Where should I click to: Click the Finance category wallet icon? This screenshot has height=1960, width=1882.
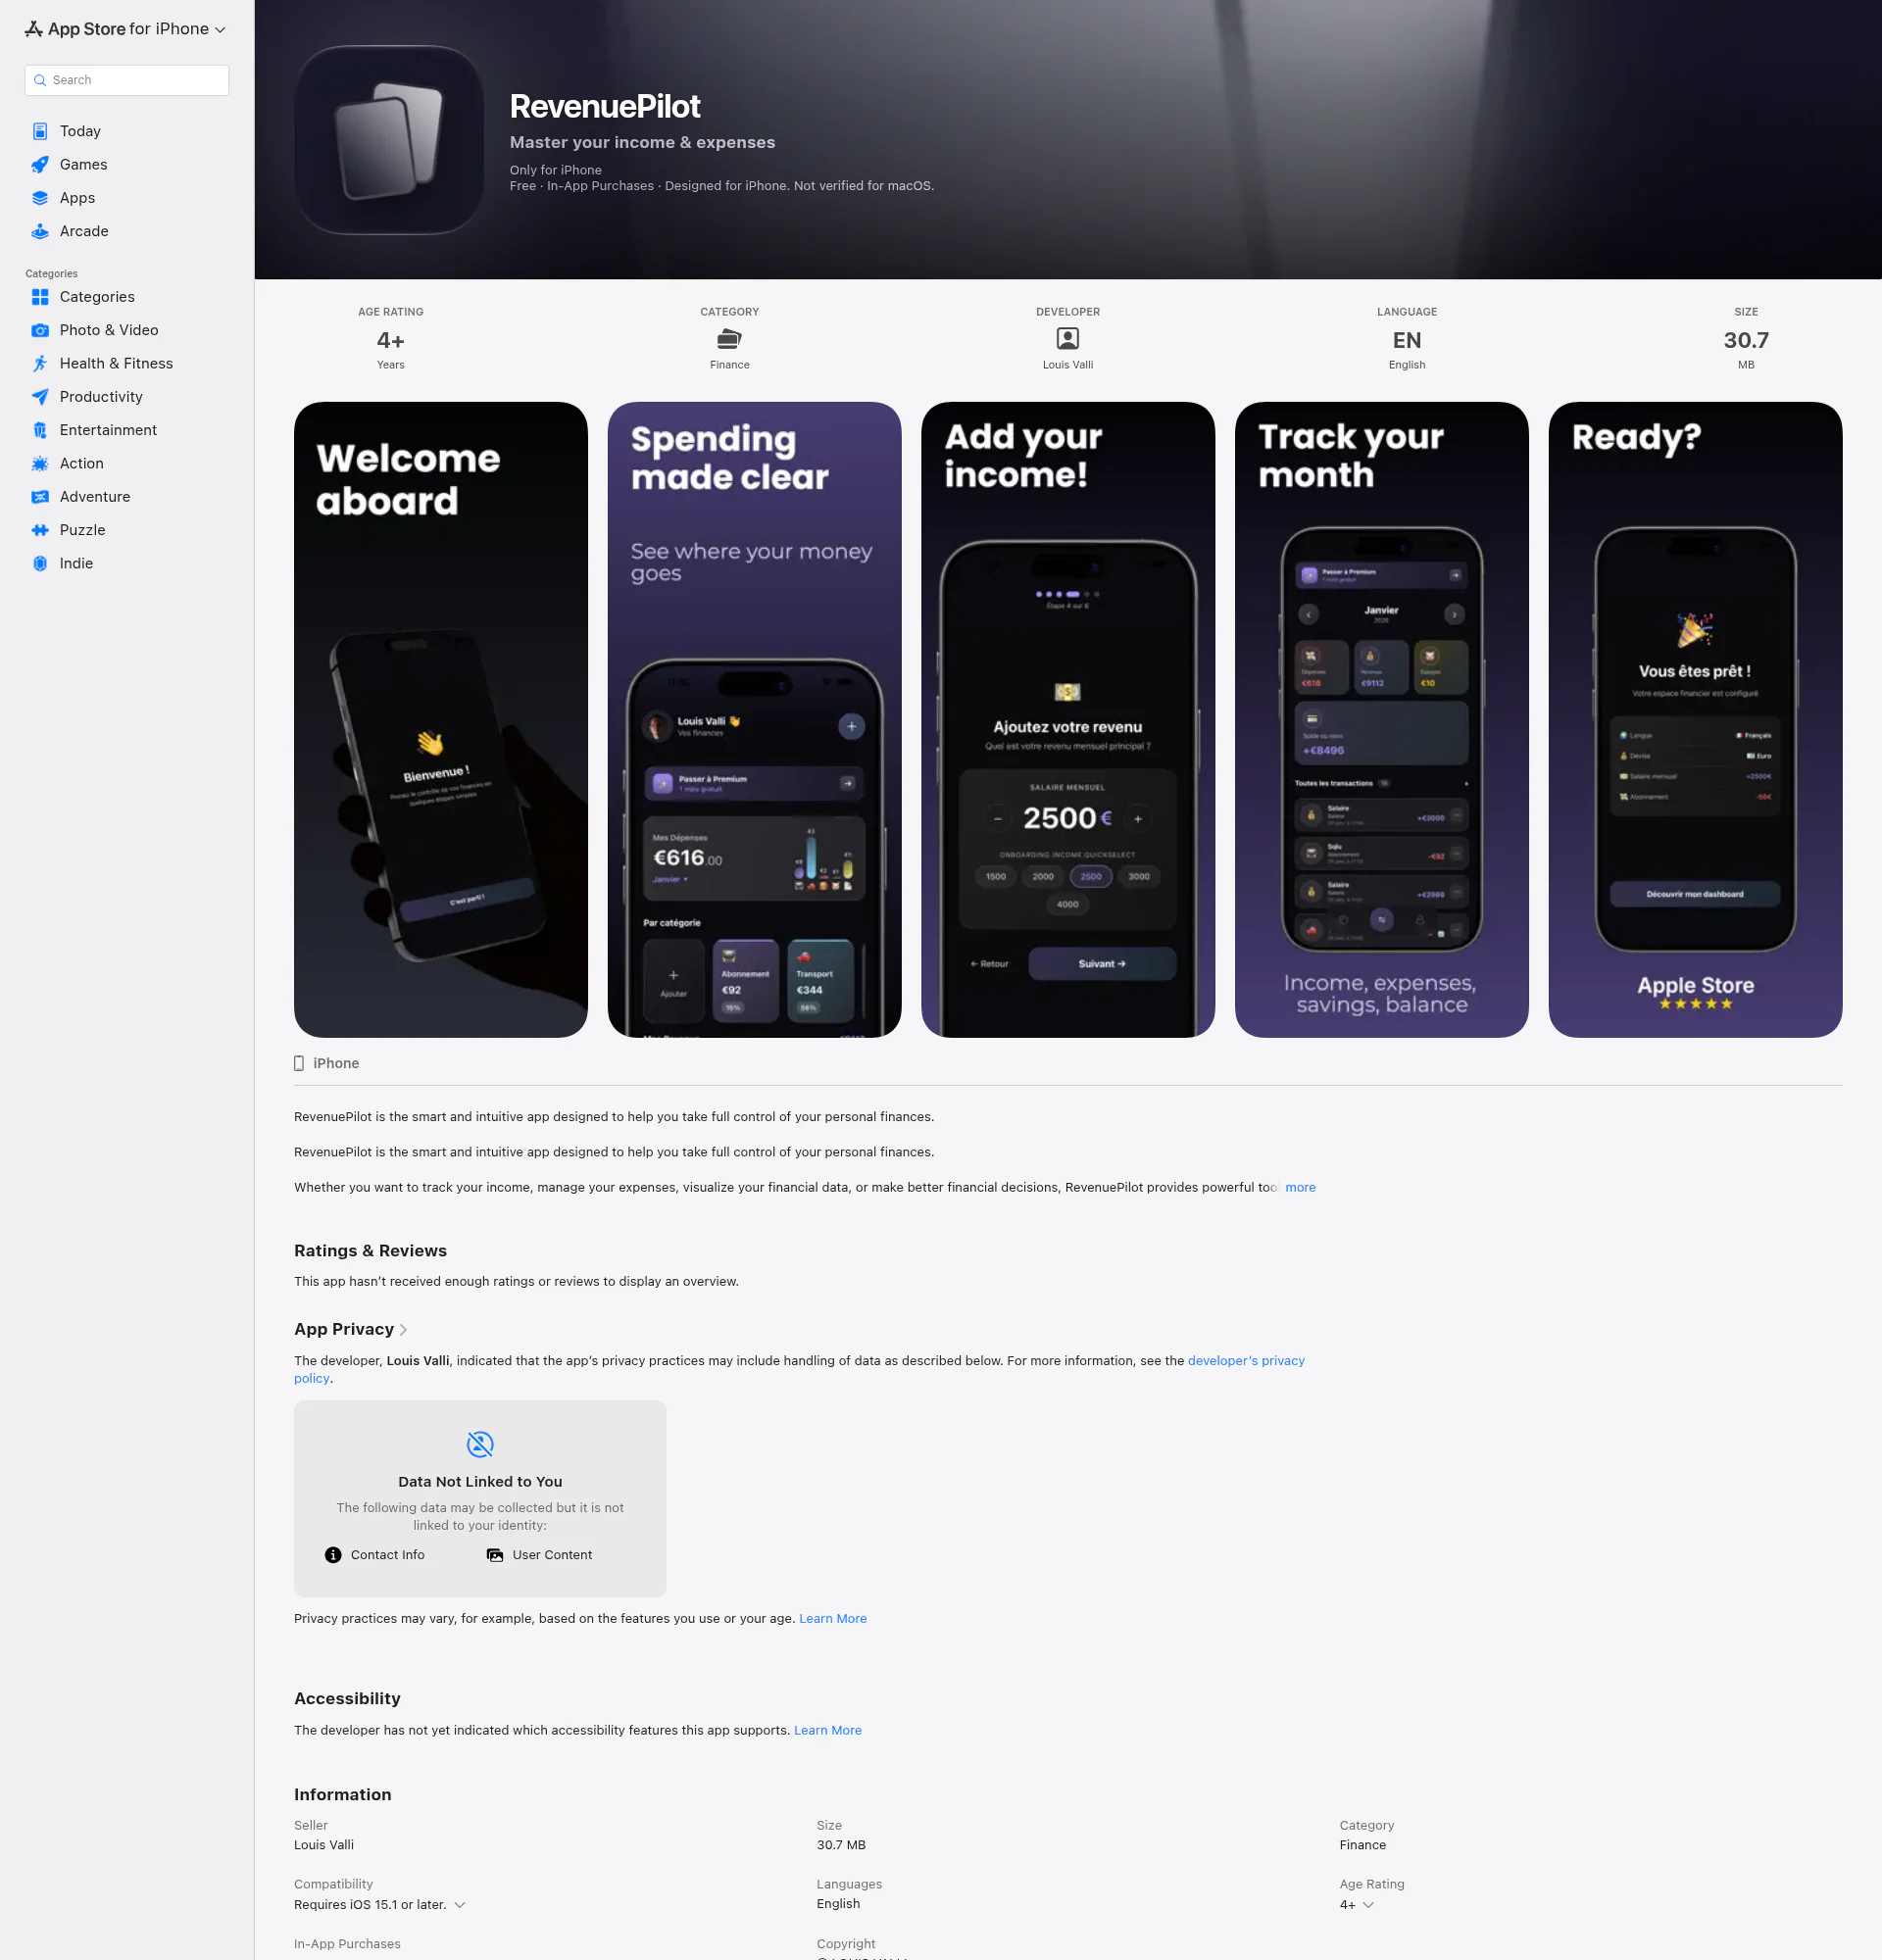coord(729,339)
